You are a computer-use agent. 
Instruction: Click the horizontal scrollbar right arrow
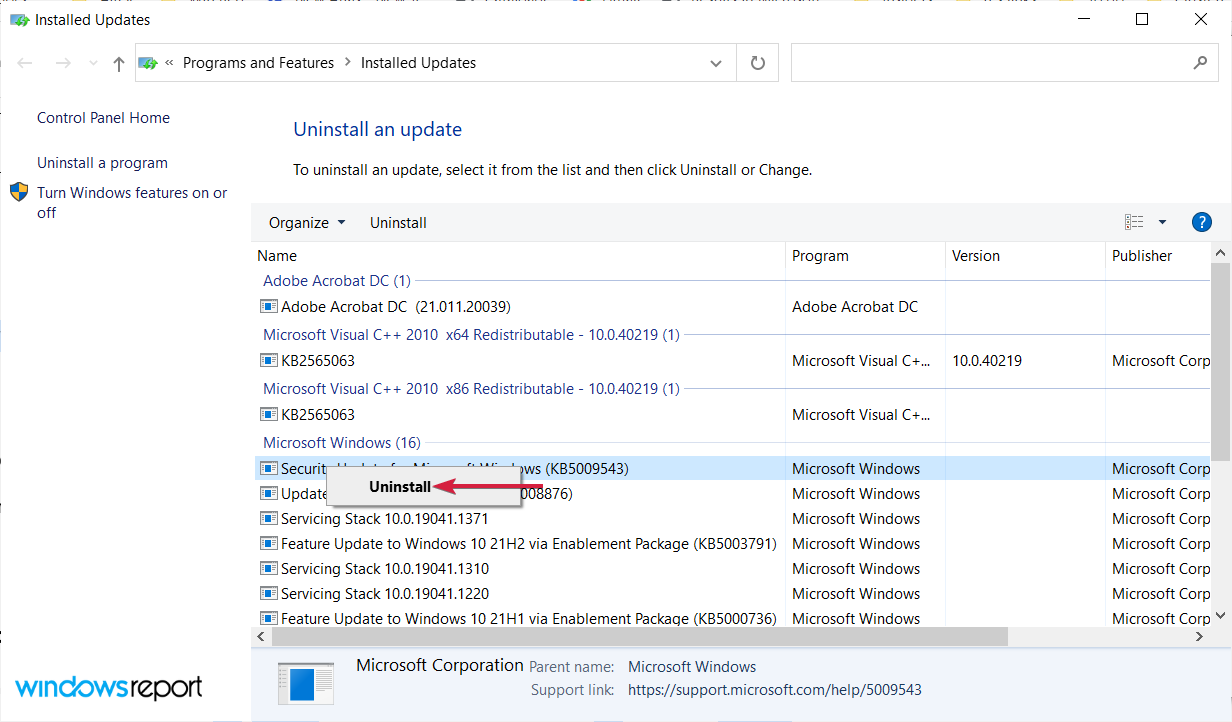click(1202, 636)
